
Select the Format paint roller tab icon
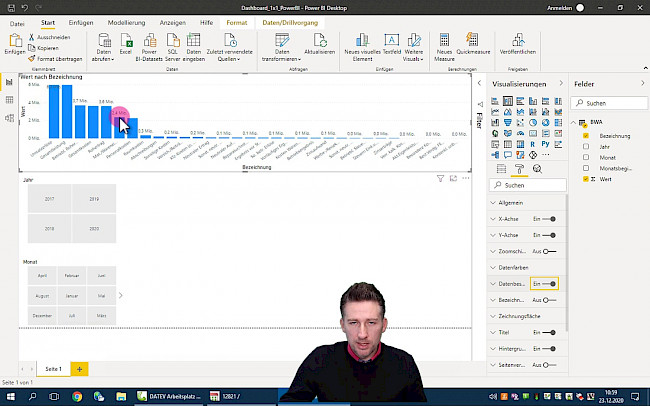(517, 169)
